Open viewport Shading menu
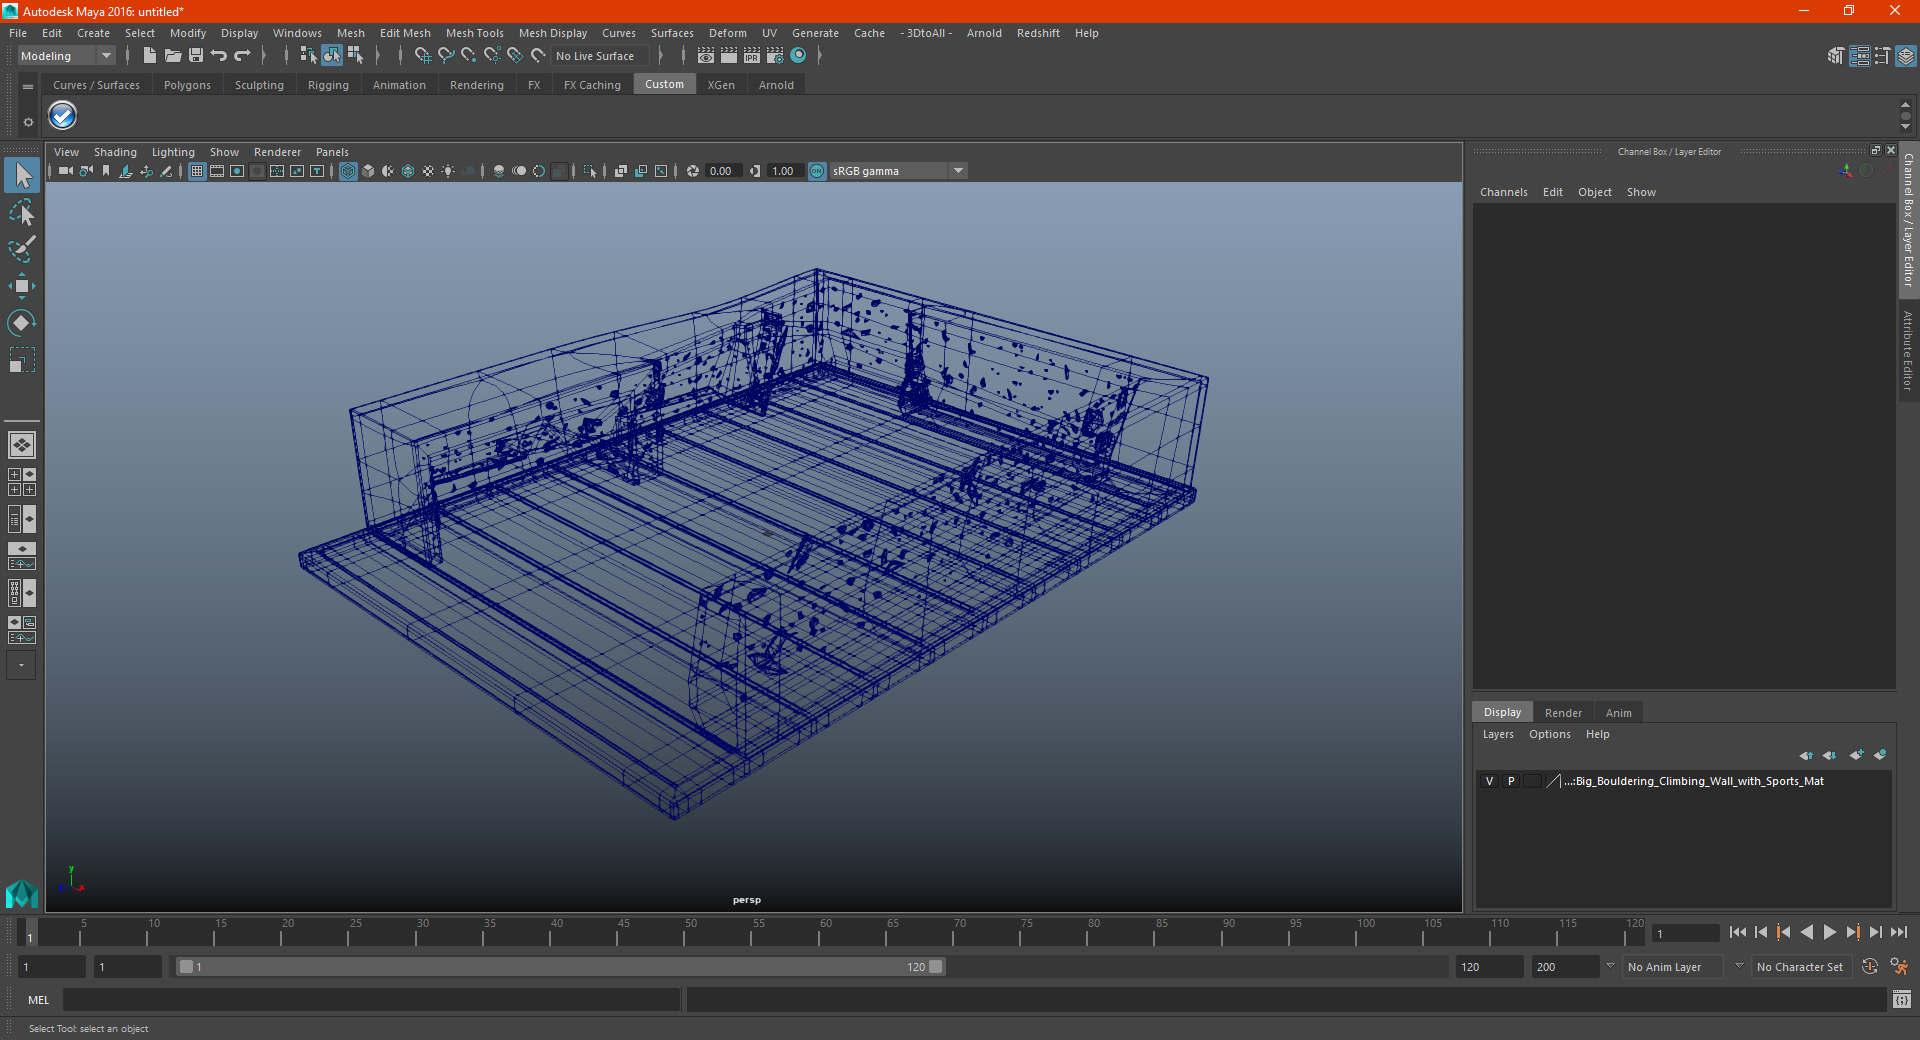1920x1040 pixels. click(x=115, y=152)
